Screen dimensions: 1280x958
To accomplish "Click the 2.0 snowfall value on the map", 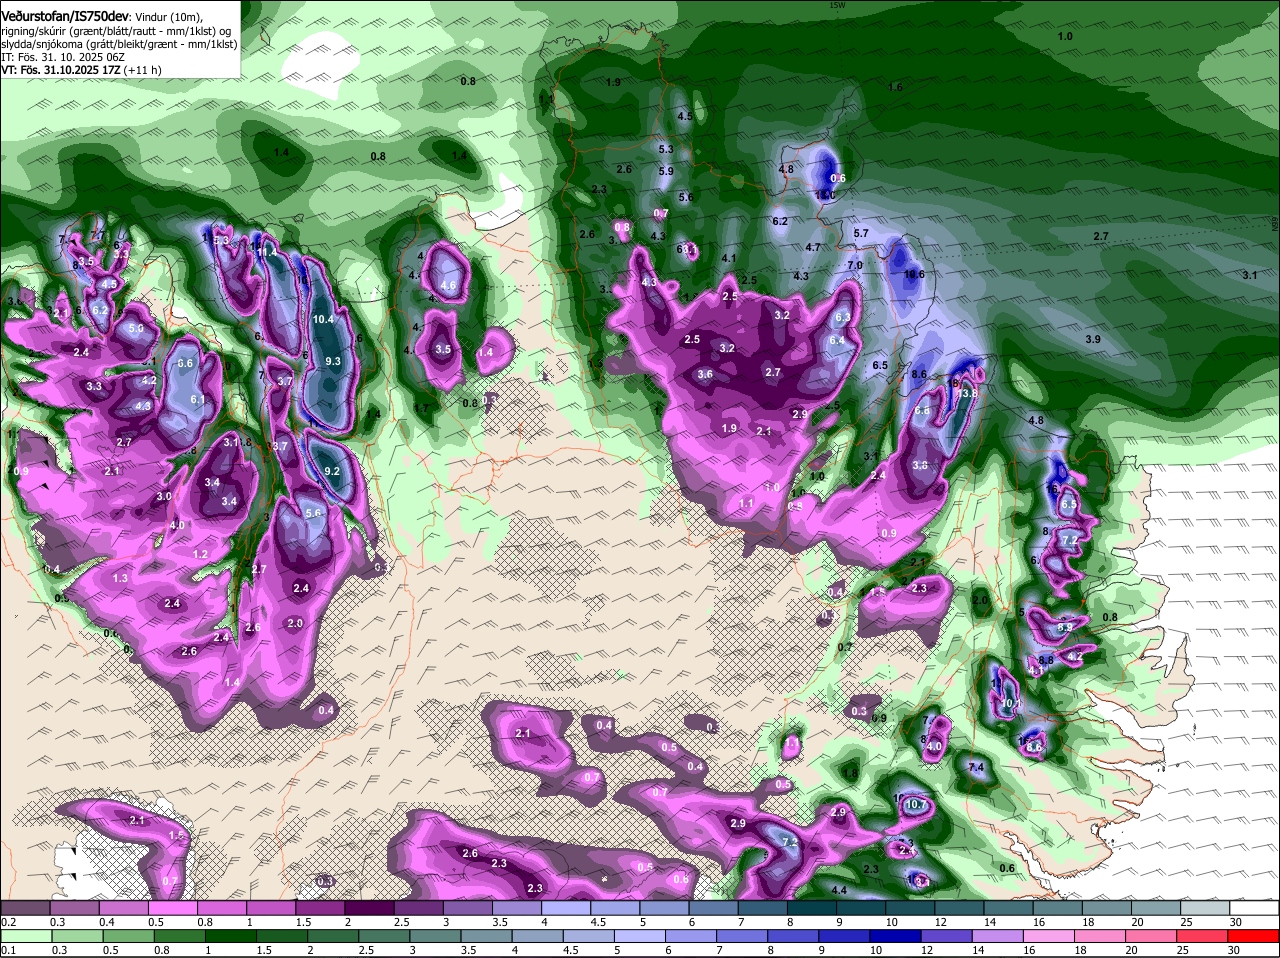I will tap(295, 623).
